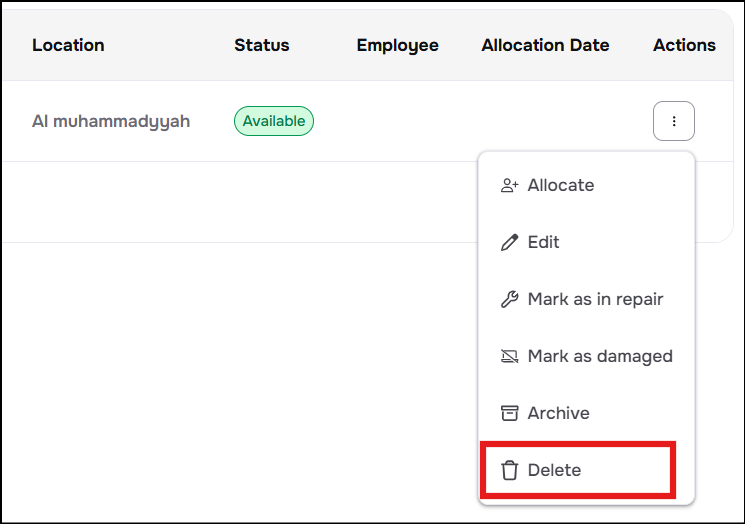Click the Archive box icon
Image resolution: width=745 pixels, height=524 pixels.
[509, 413]
